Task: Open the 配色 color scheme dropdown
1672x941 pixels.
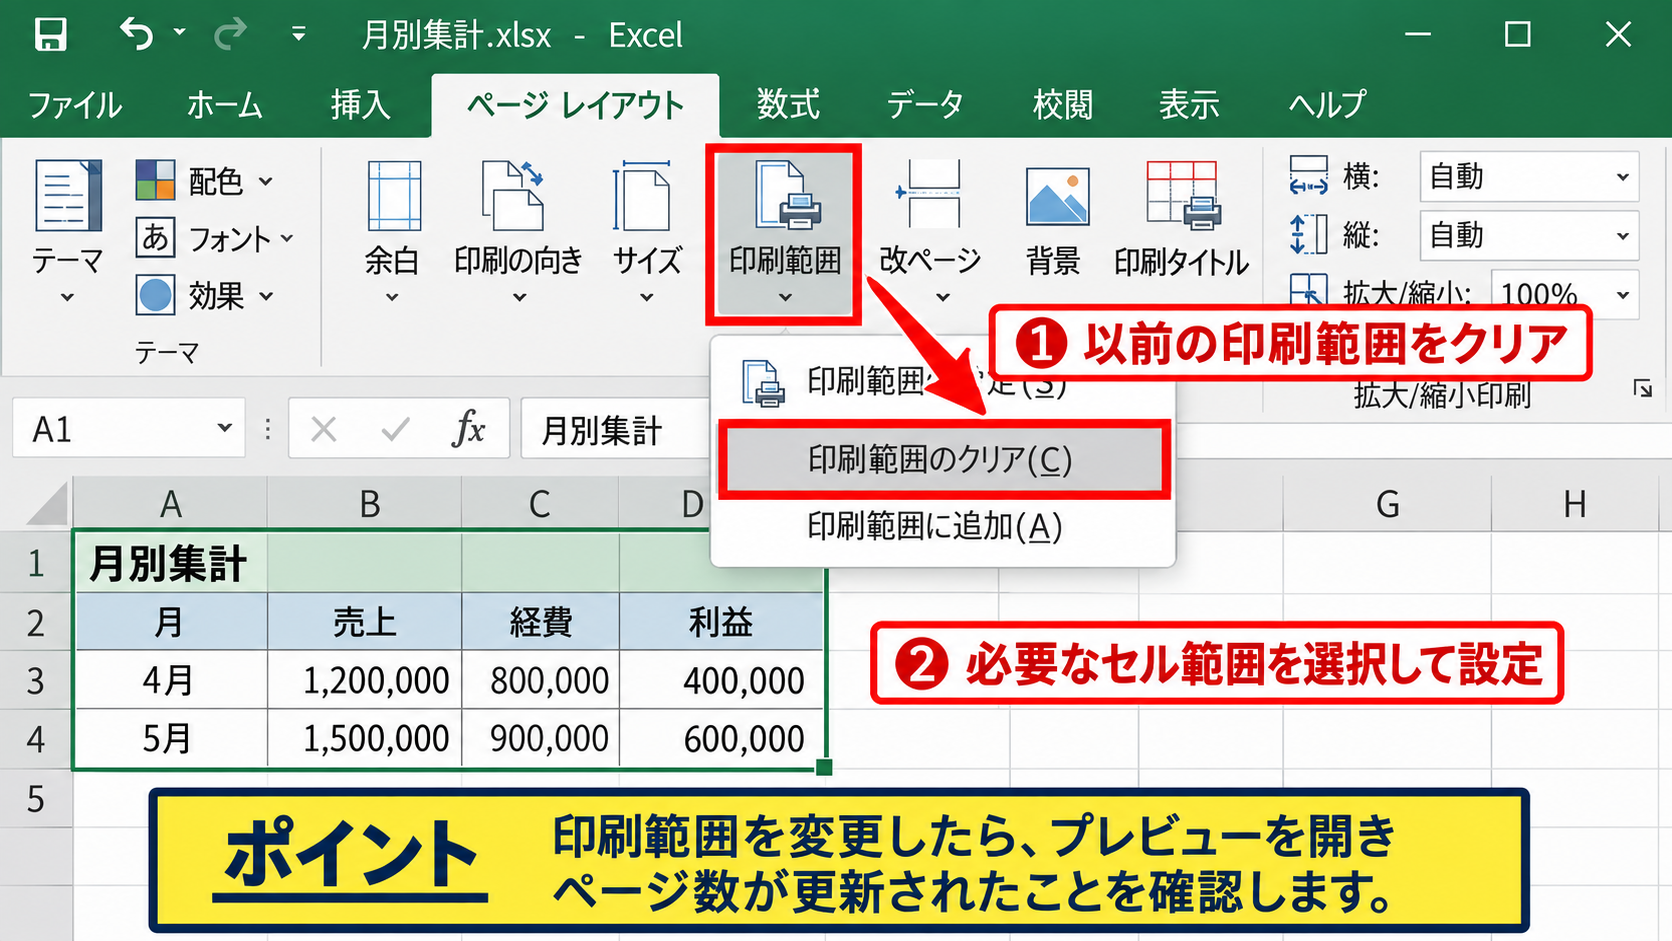Action: click(x=205, y=181)
